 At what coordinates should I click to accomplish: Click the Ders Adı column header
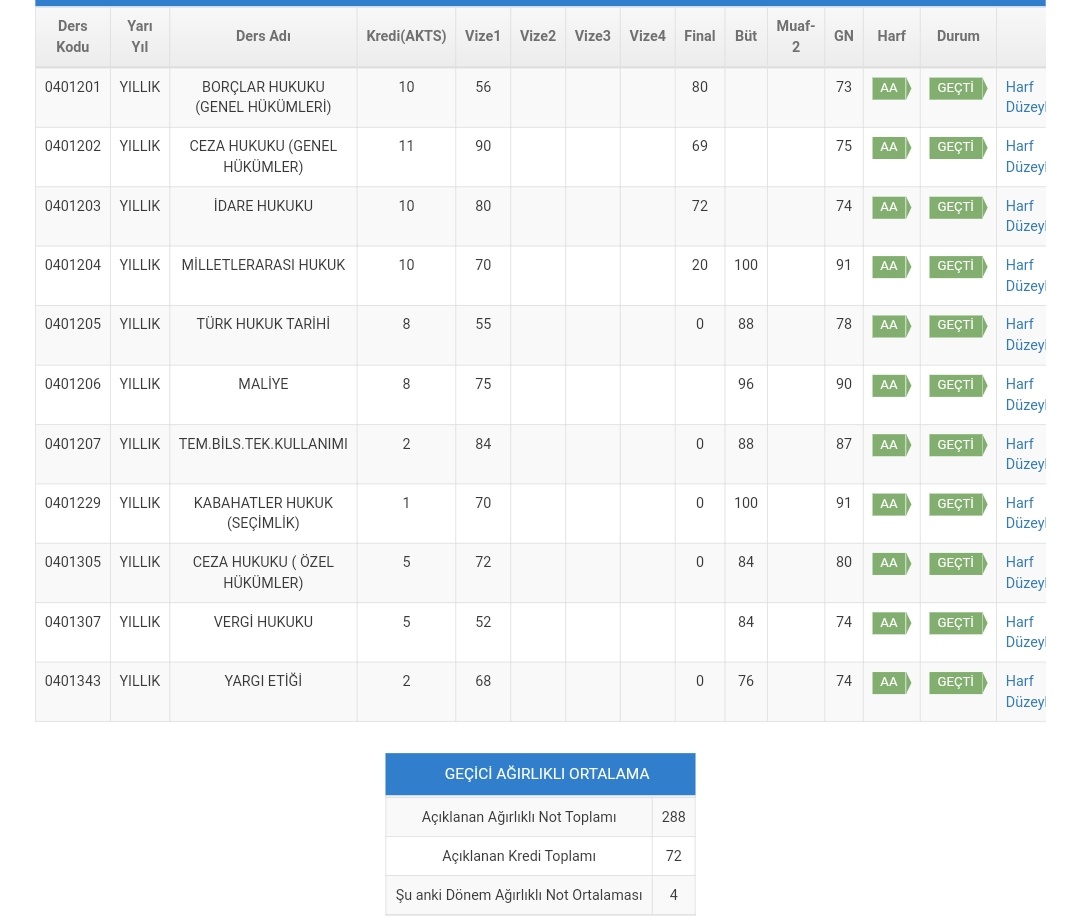pyautogui.click(x=263, y=36)
